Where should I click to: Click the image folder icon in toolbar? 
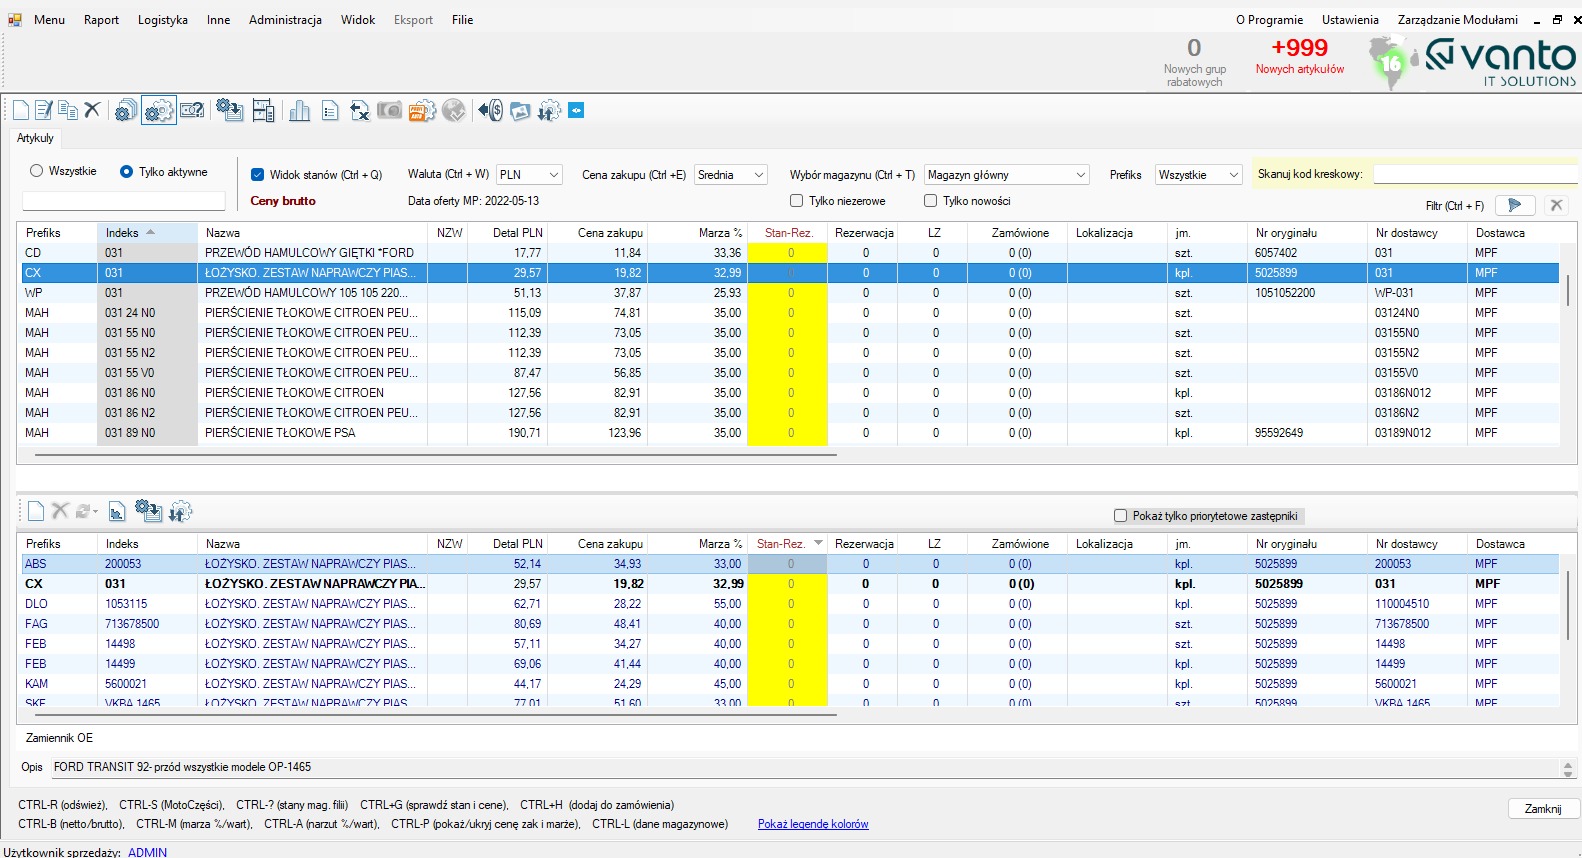pos(520,111)
